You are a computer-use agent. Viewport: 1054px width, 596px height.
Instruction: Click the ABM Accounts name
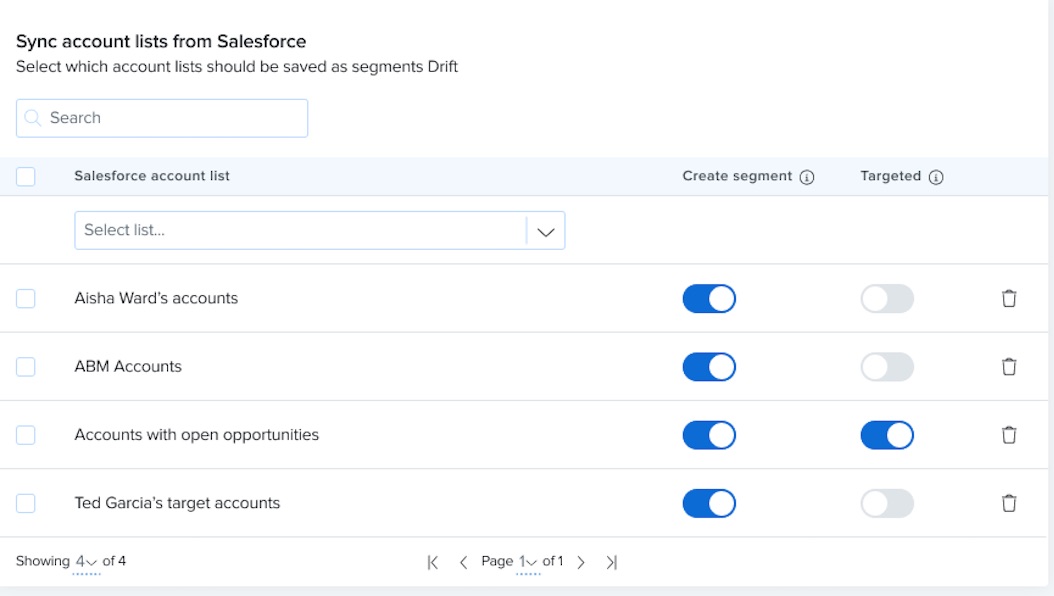pyautogui.click(x=128, y=367)
